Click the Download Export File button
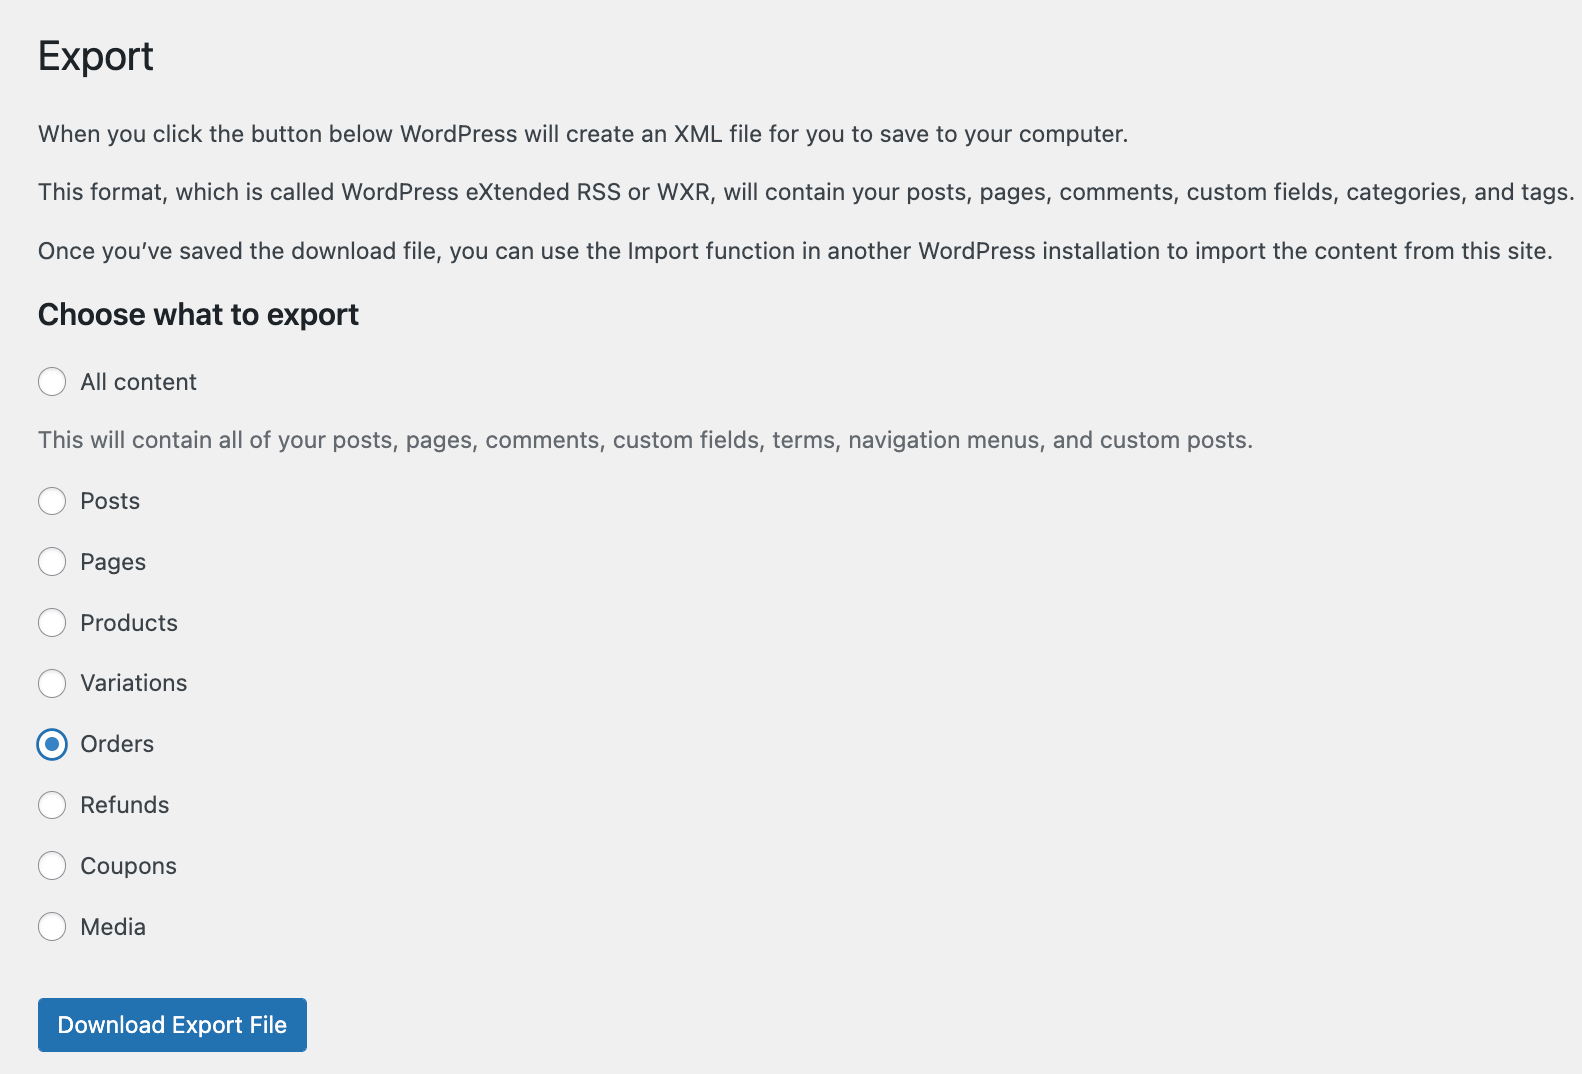 [171, 1024]
